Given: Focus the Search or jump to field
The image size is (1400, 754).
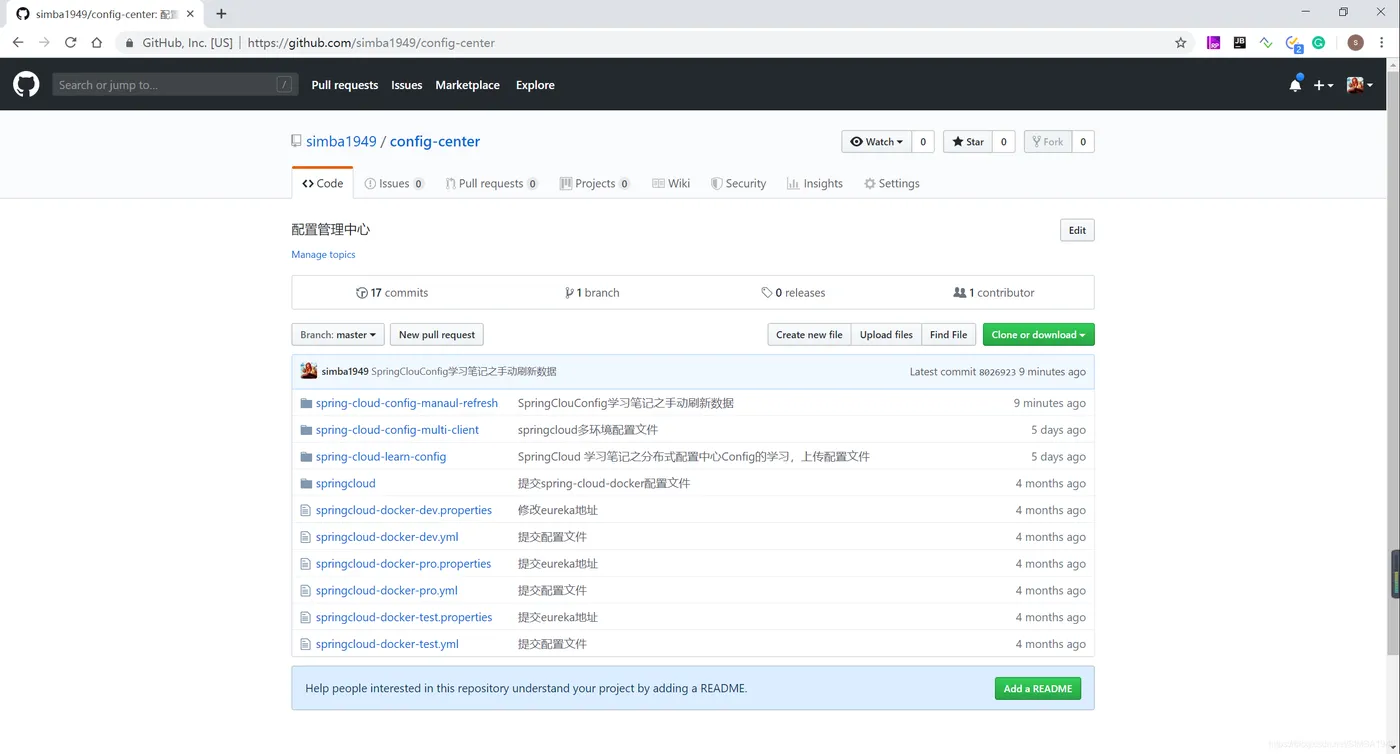Looking at the screenshot, I should [175, 85].
